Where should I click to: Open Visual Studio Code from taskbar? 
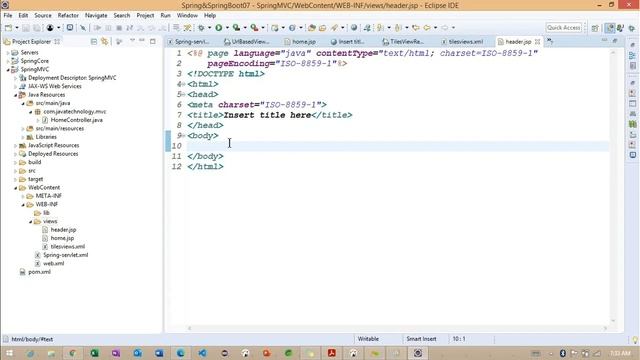(x=202, y=353)
